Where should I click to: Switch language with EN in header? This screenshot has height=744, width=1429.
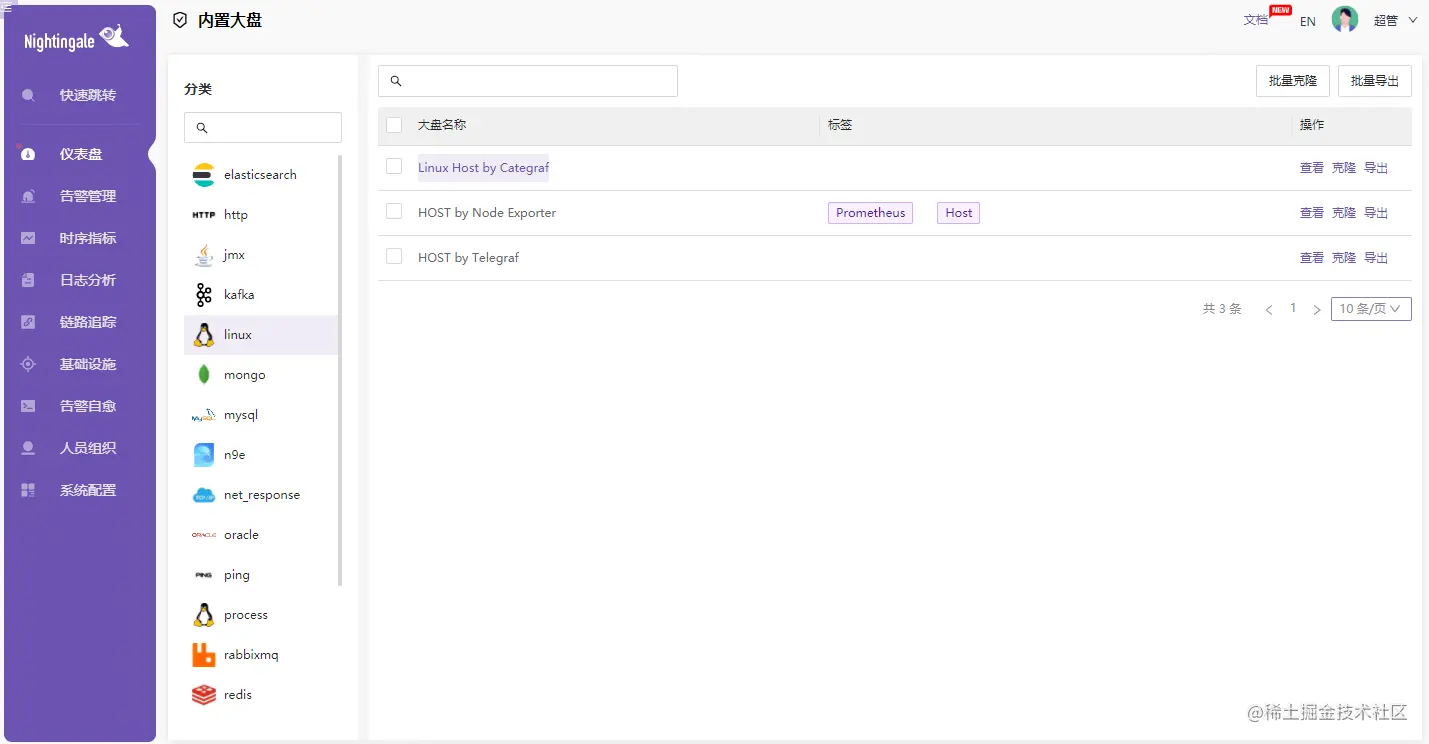(1308, 21)
